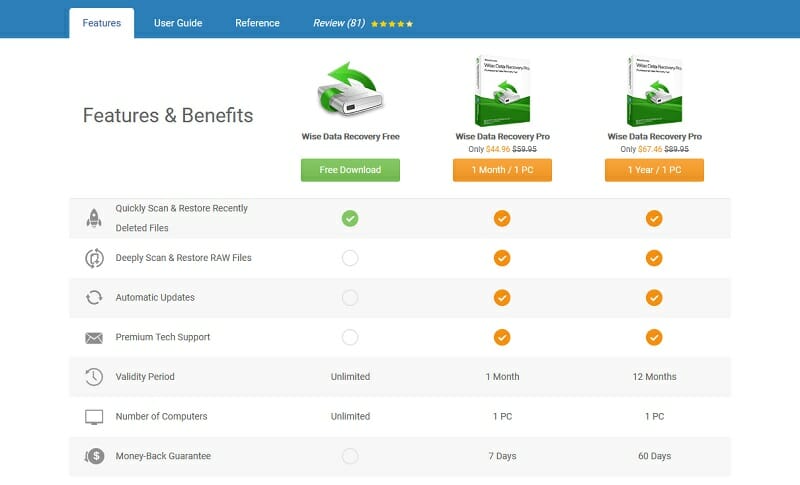
Task: Click the 'Number of Computers' label
Action: tap(161, 416)
